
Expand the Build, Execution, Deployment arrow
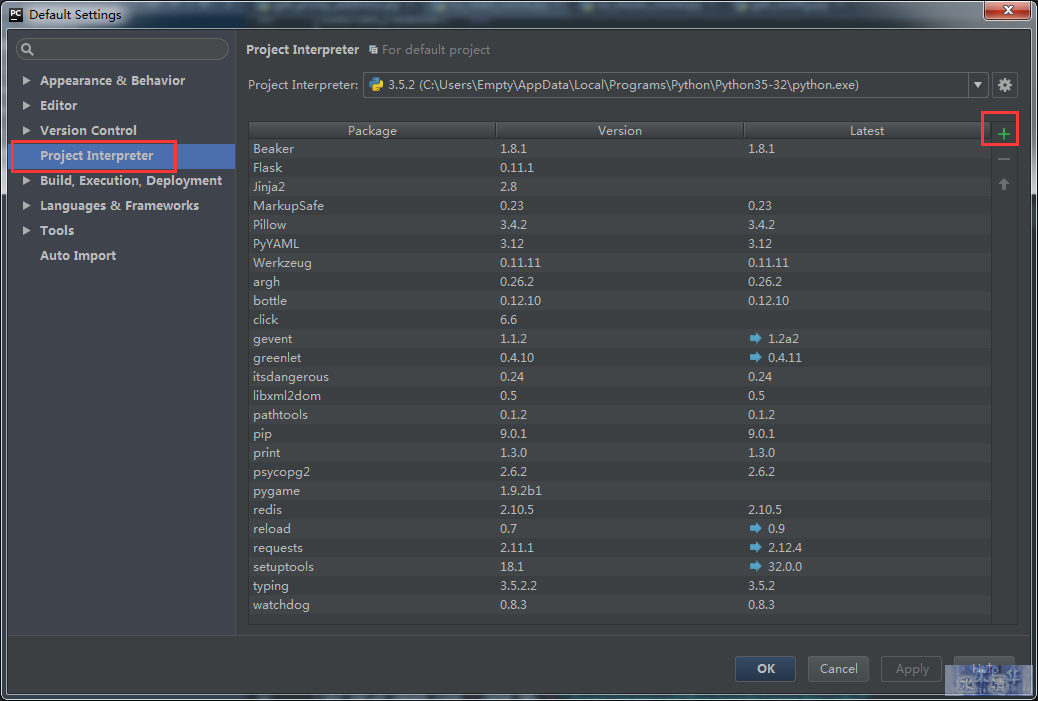26,180
